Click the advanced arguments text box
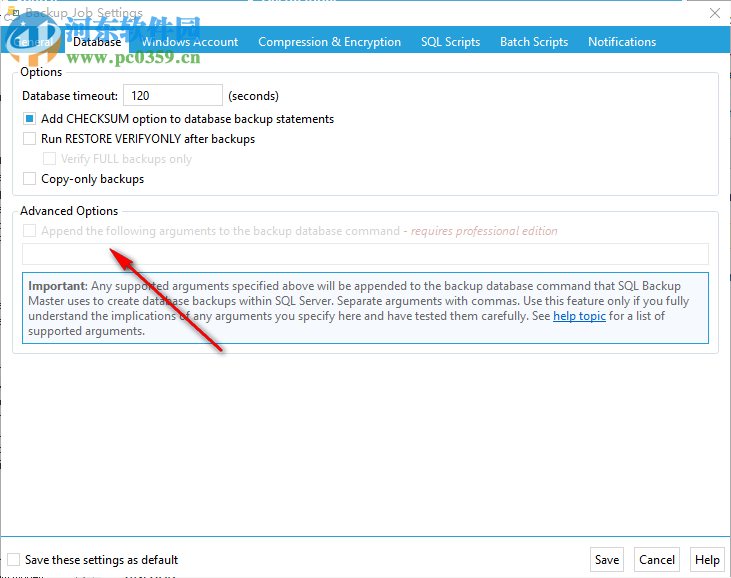The width and height of the screenshot is (731, 578). click(x=366, y=254)
